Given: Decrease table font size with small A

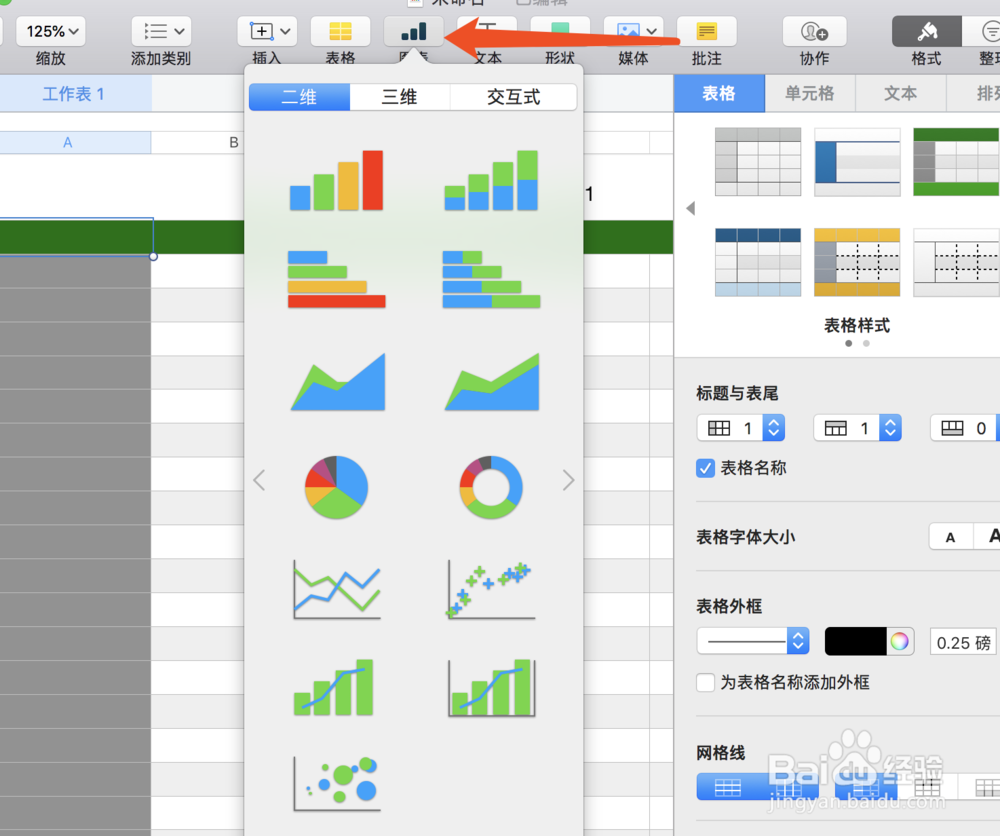Looking at the screenshot, I should tap(950, 537).
